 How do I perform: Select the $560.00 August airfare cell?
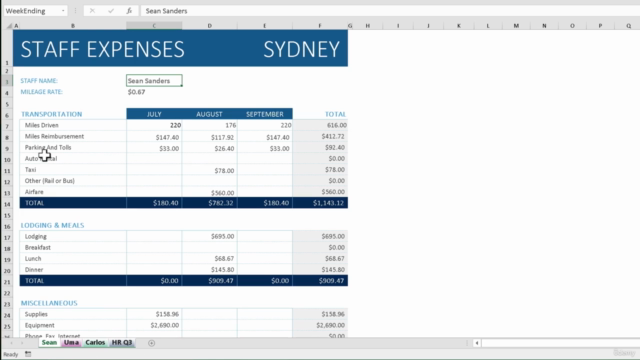pyautogui.click(x=209, y=192)
